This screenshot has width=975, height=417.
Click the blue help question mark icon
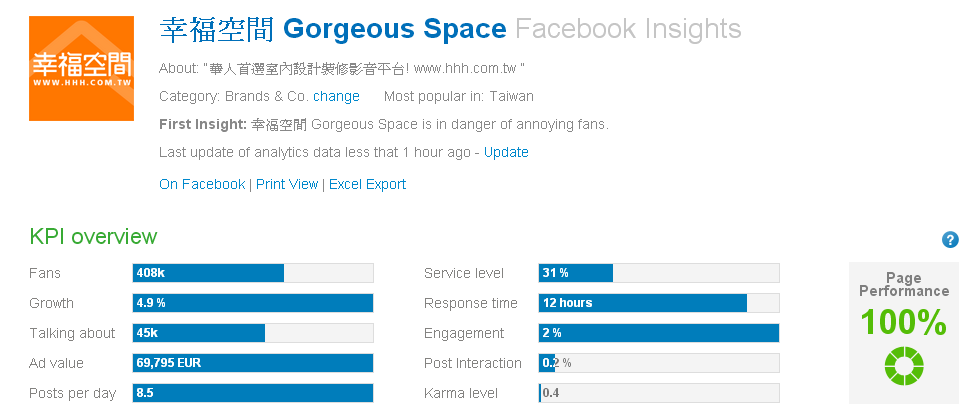[x=950, y=240]
